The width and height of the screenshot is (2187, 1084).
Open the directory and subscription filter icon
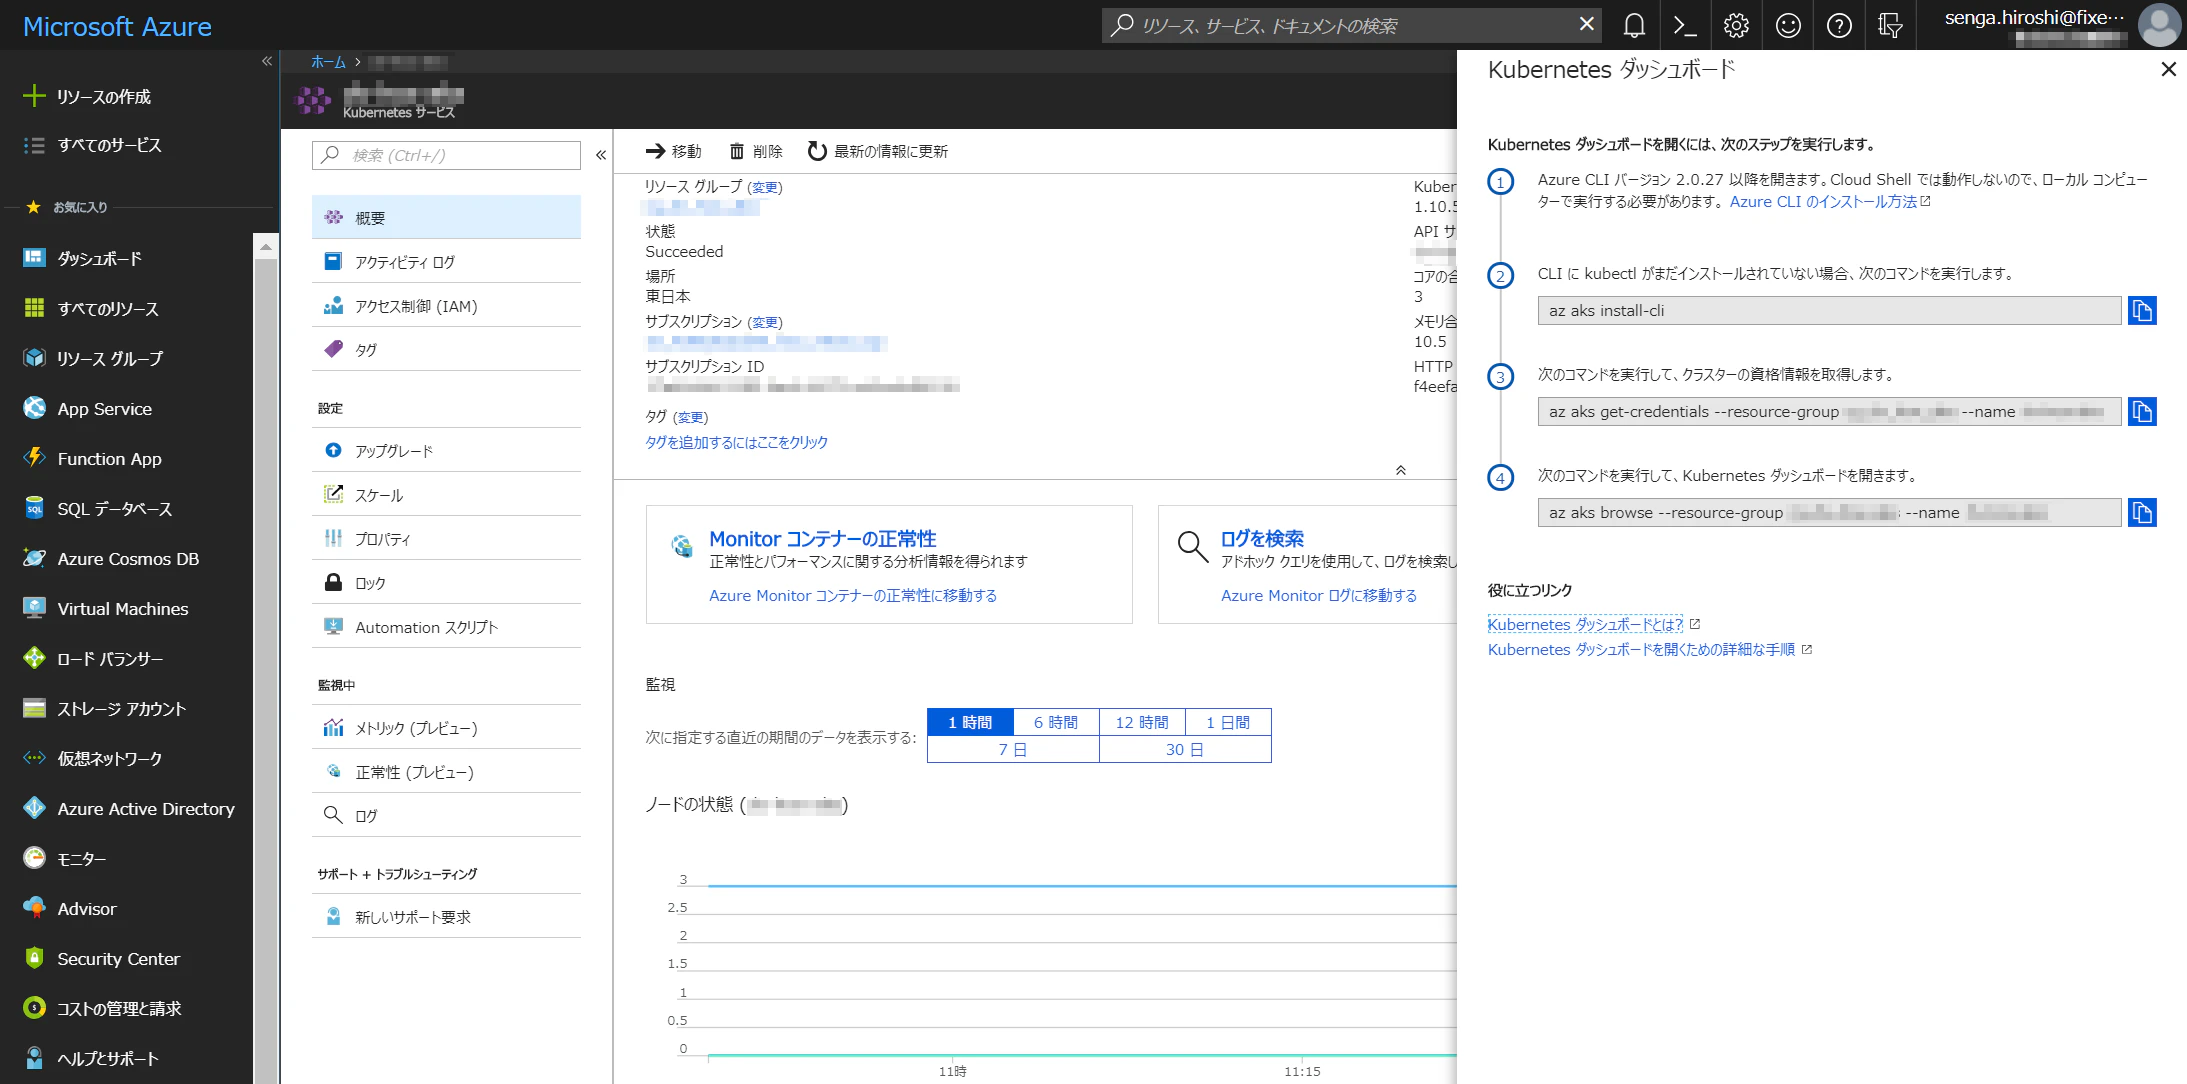click(1890, 26)
